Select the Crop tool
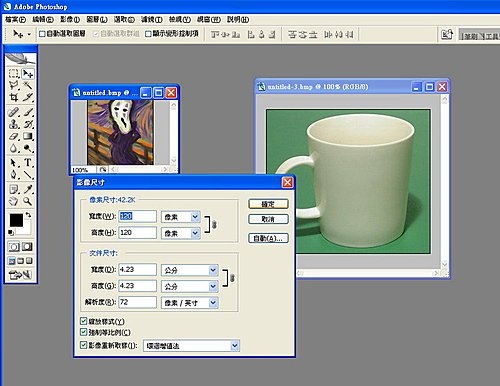The image size is (500, 386). coord(14,97)
